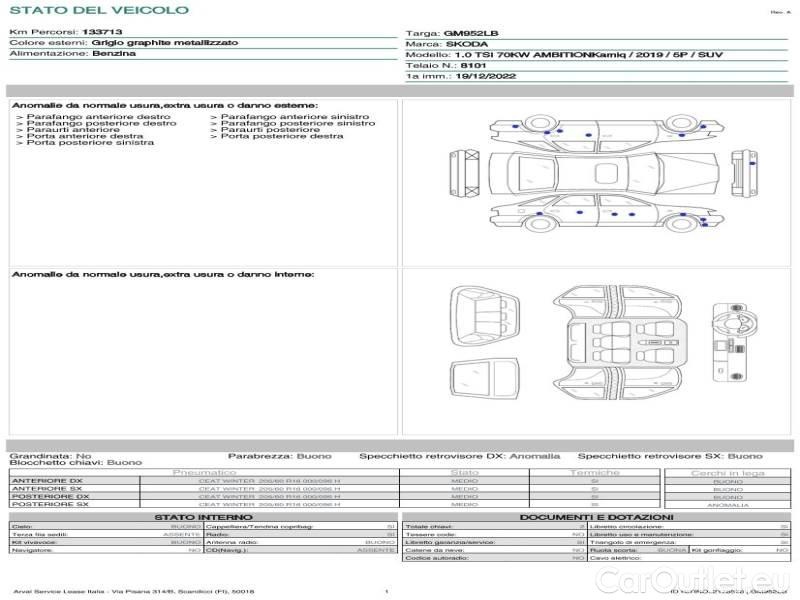Click the Cerchi in lega column header
The width and height of the screenshot is (800, 600).
(x=727, y=472)
